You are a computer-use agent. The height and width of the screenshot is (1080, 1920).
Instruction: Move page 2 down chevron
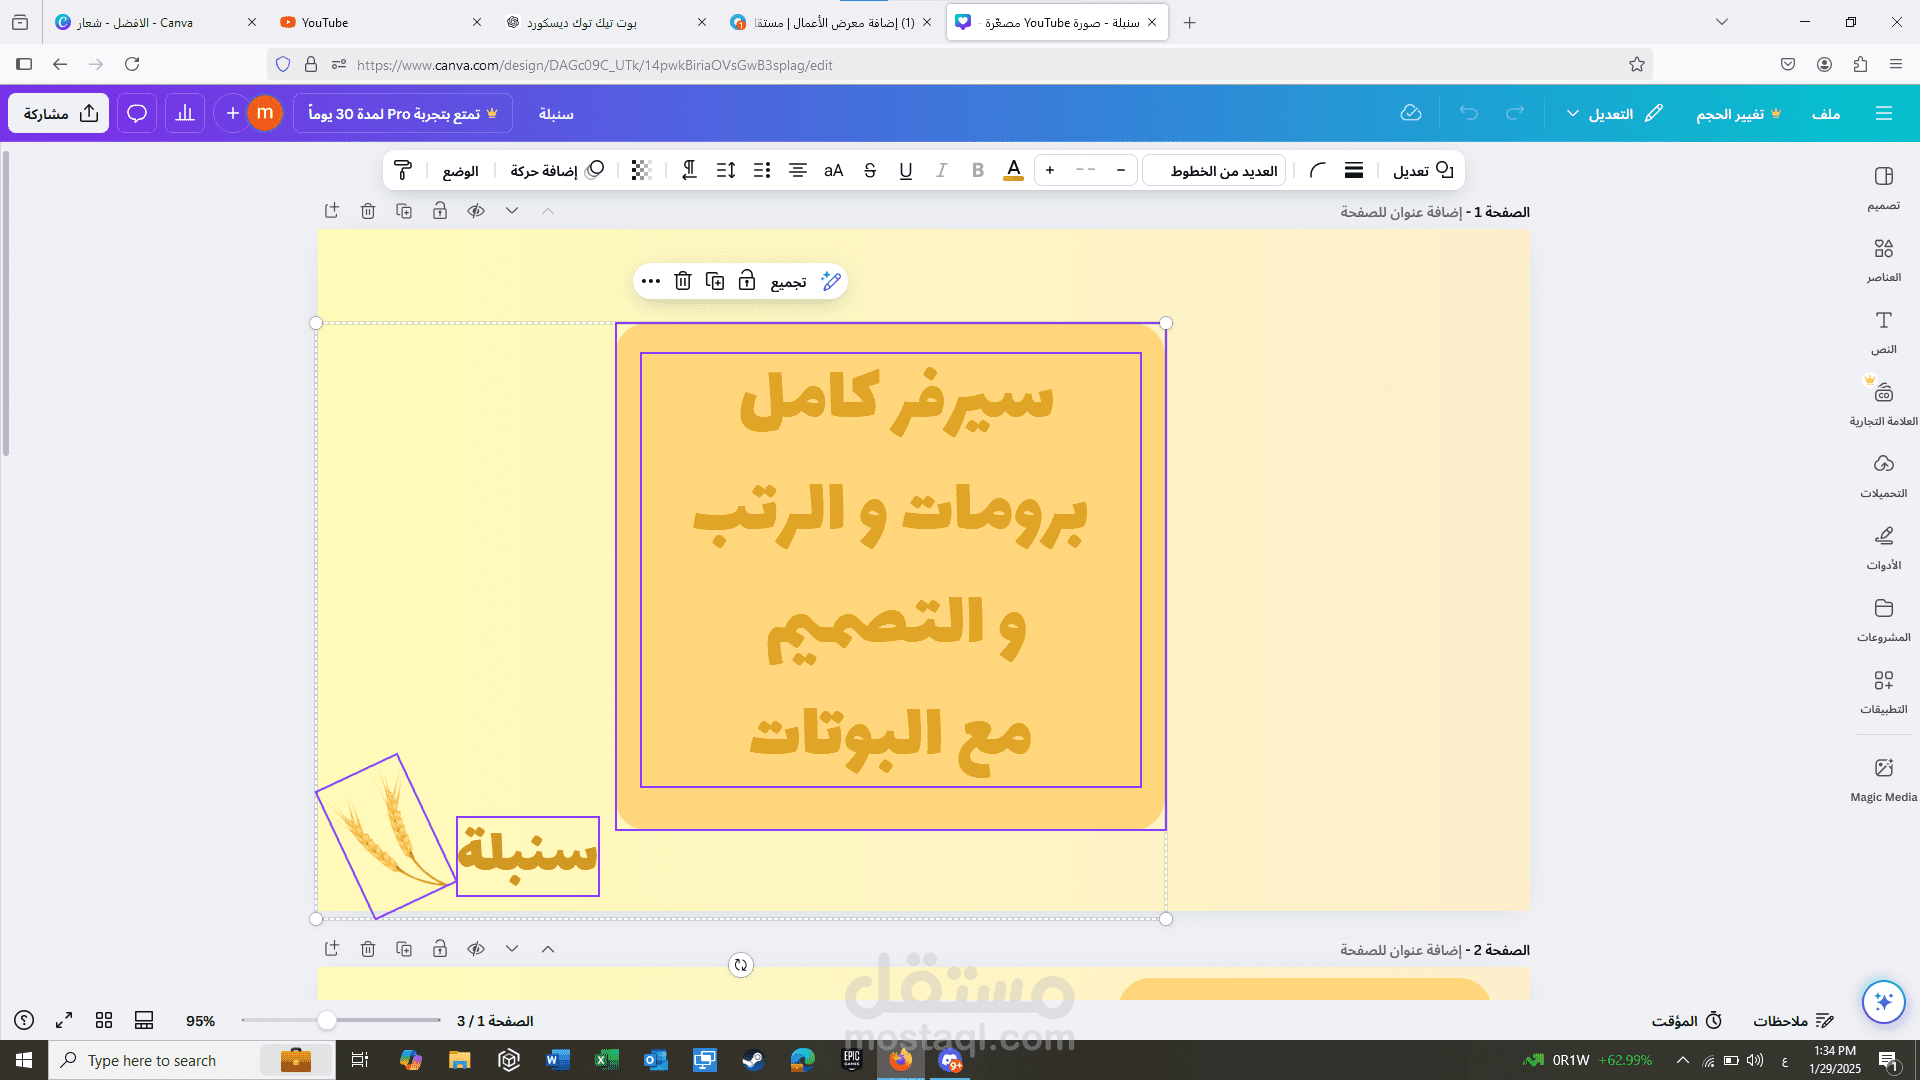coord(512,949)
